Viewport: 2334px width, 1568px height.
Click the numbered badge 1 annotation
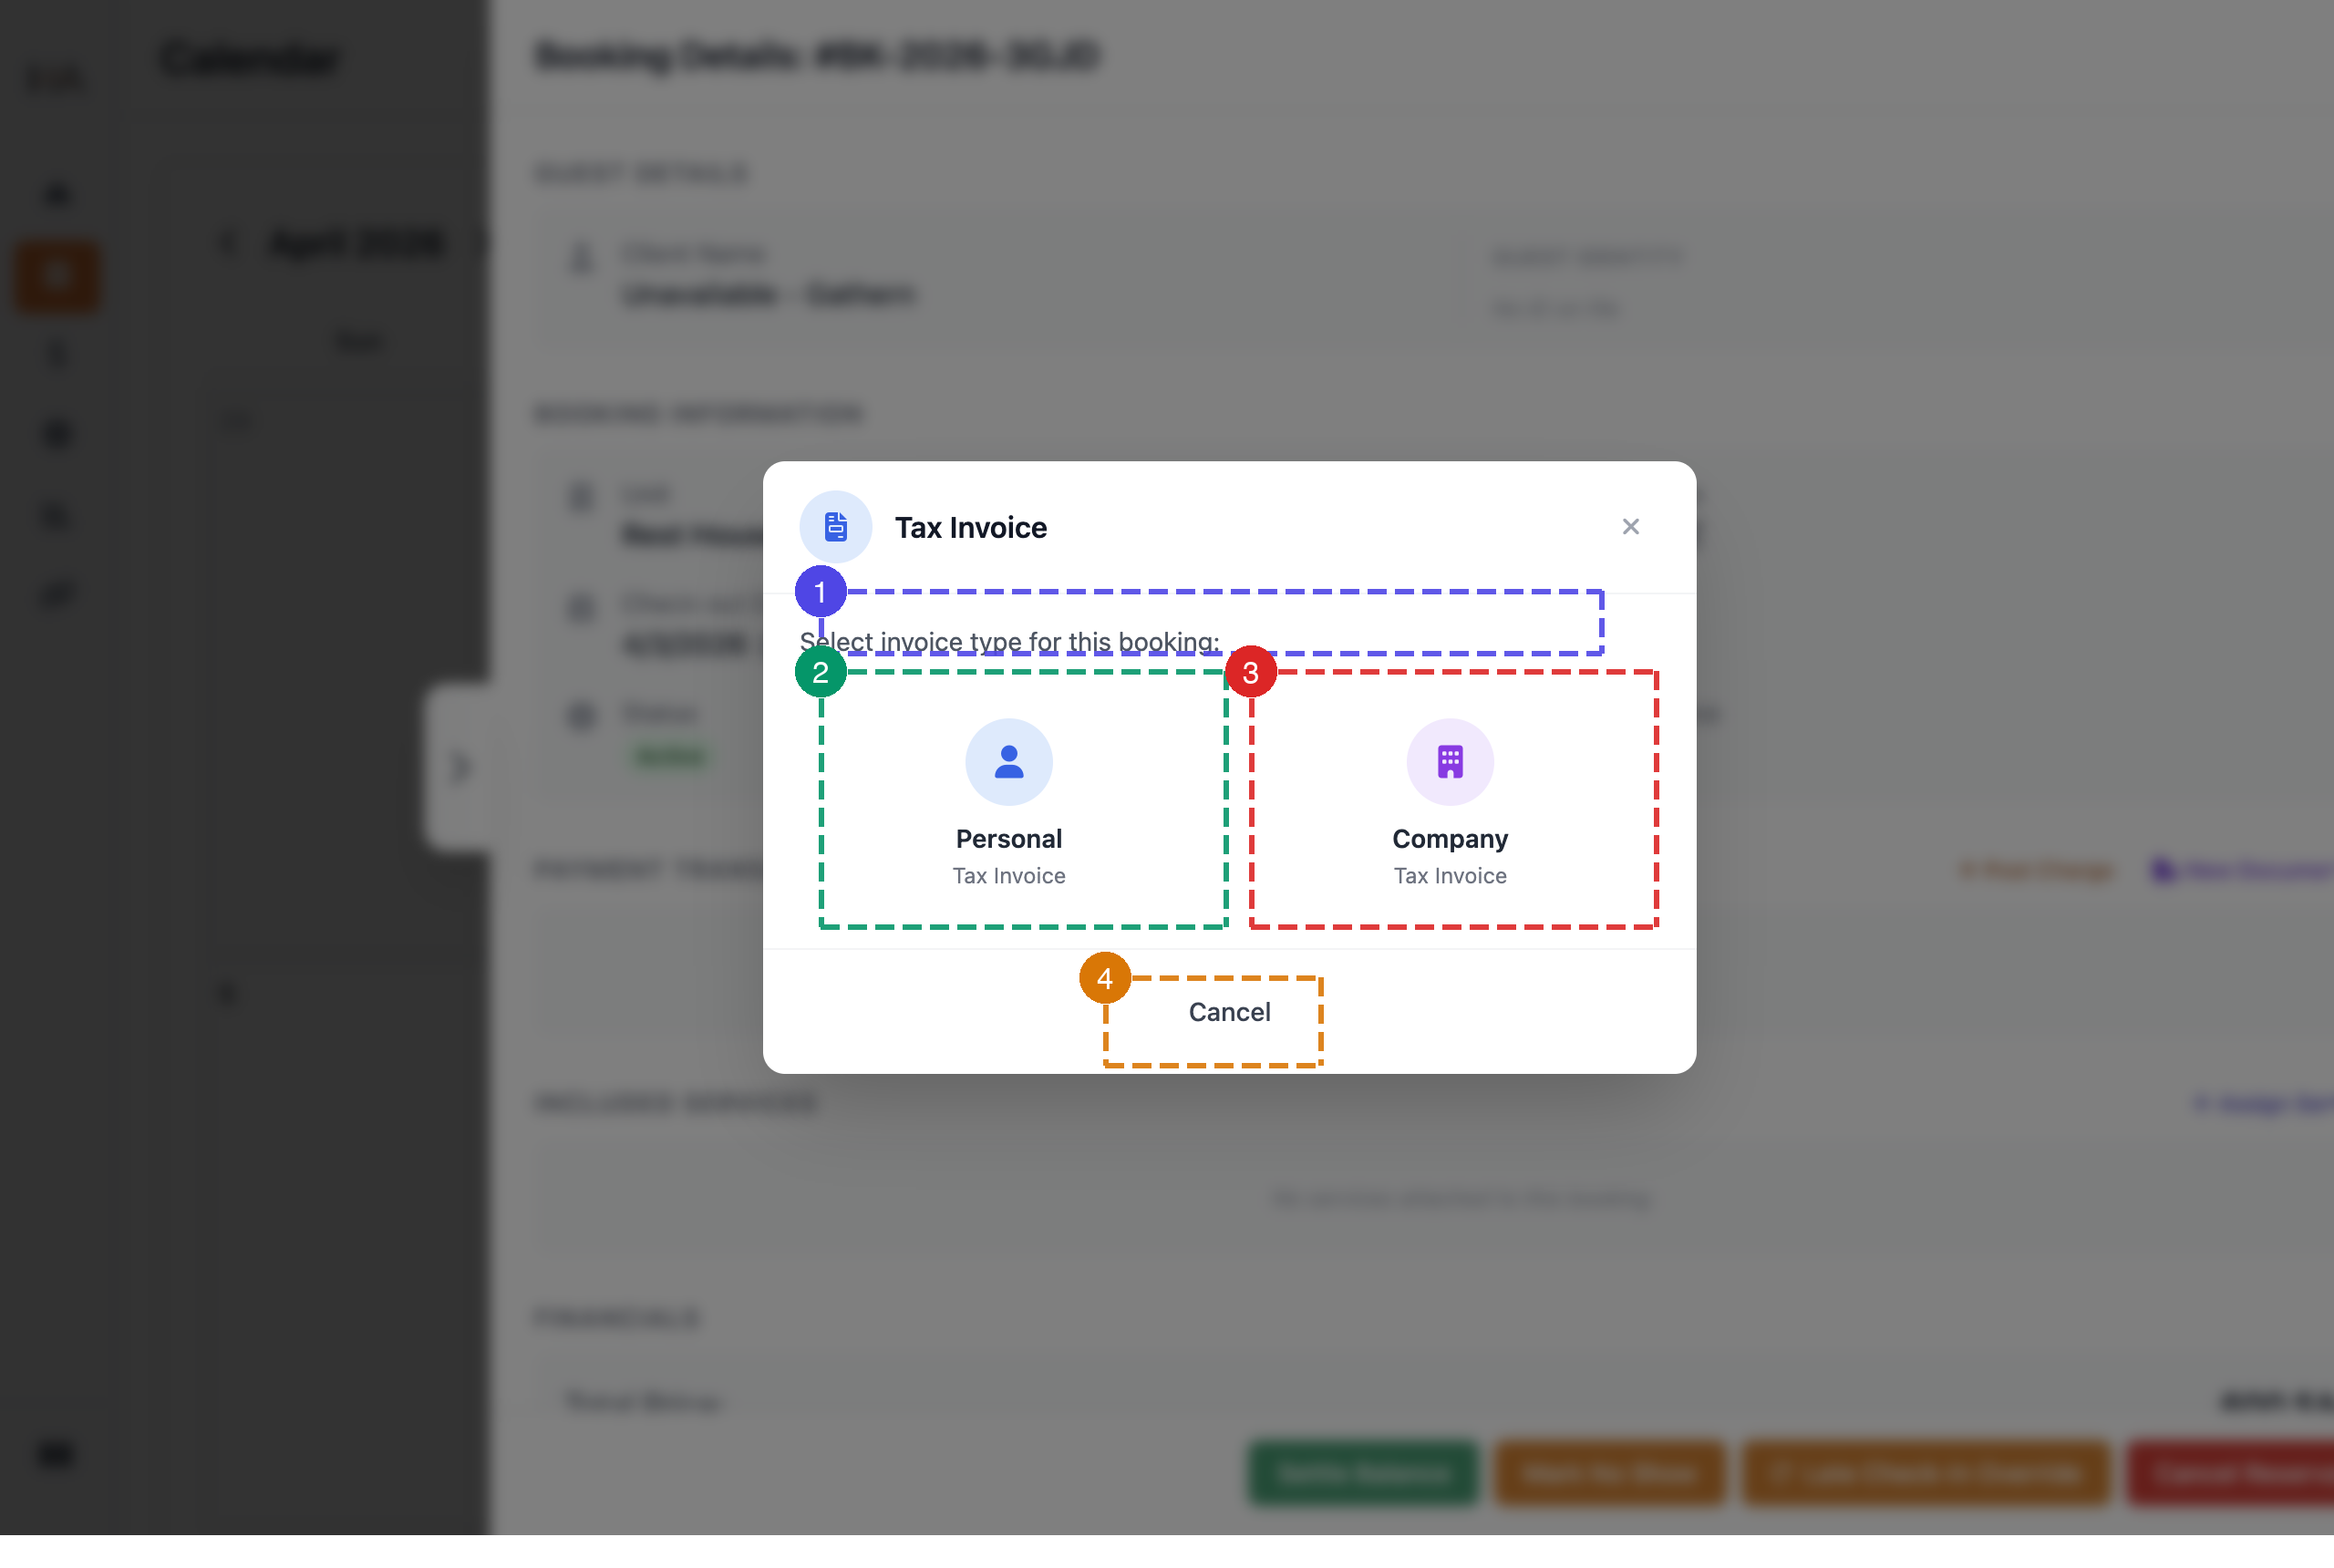point(820,592)
